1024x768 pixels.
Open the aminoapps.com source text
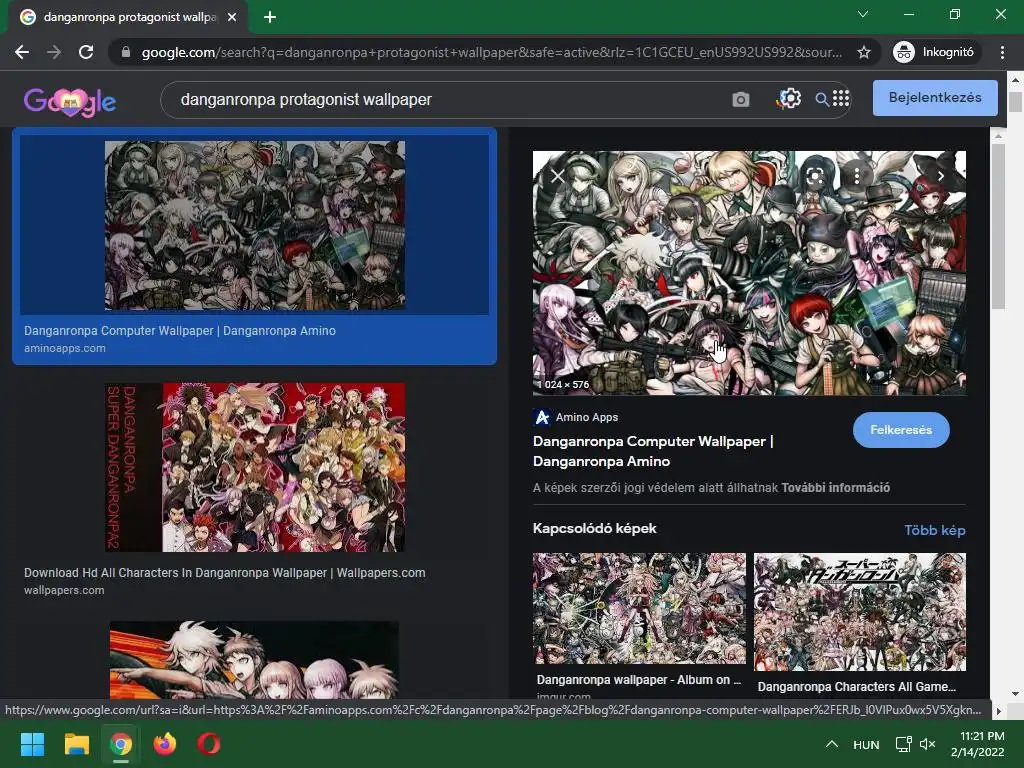point(65,349)
